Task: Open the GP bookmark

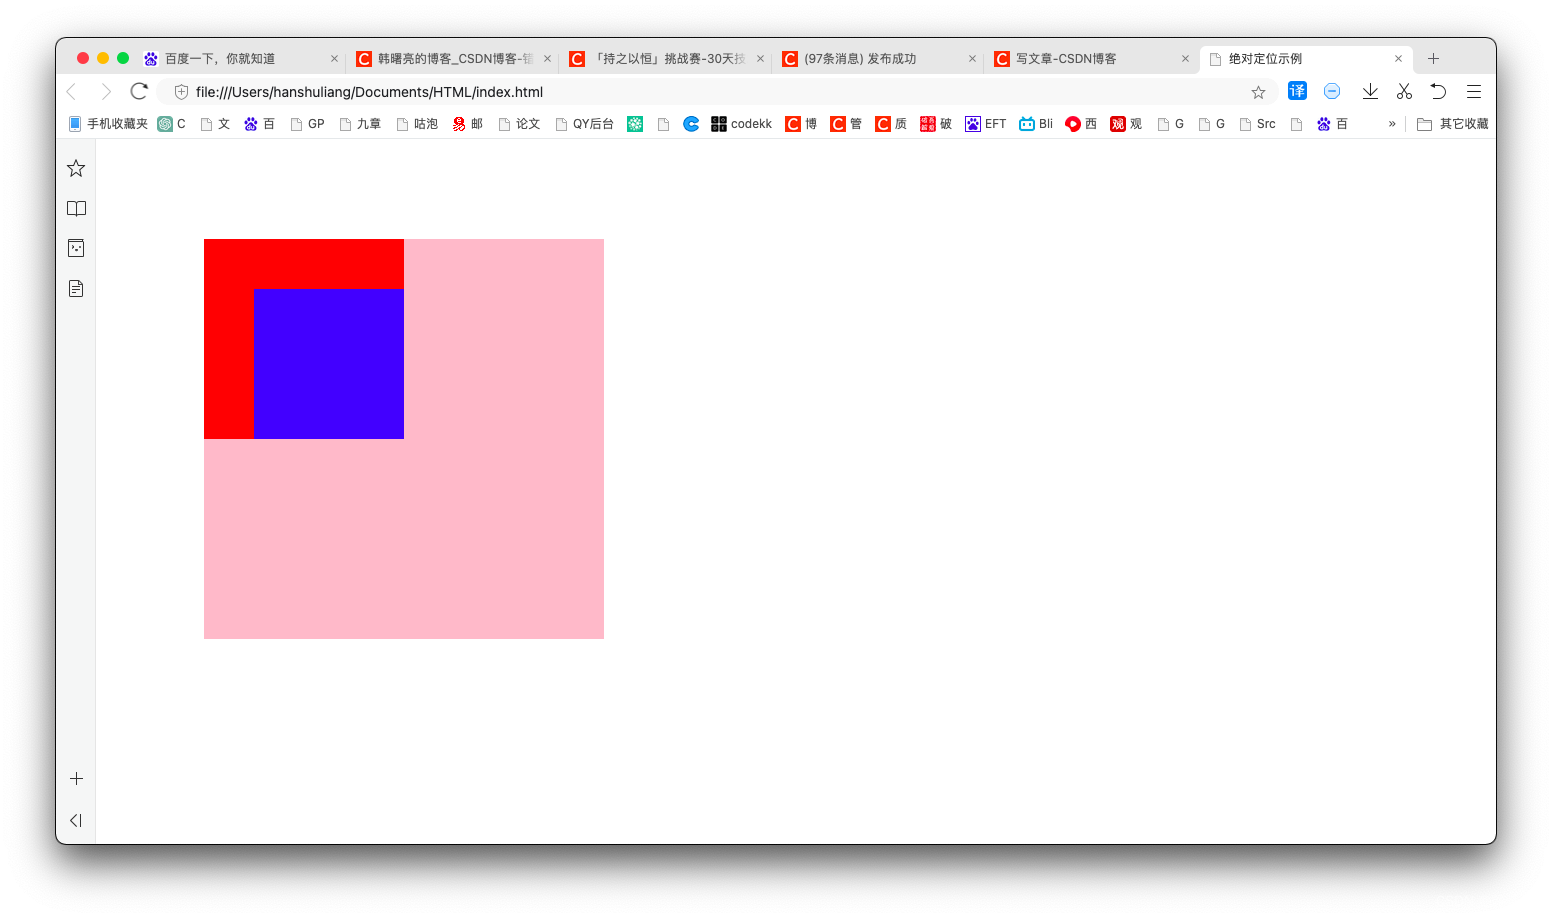Action: click(308, 124)
